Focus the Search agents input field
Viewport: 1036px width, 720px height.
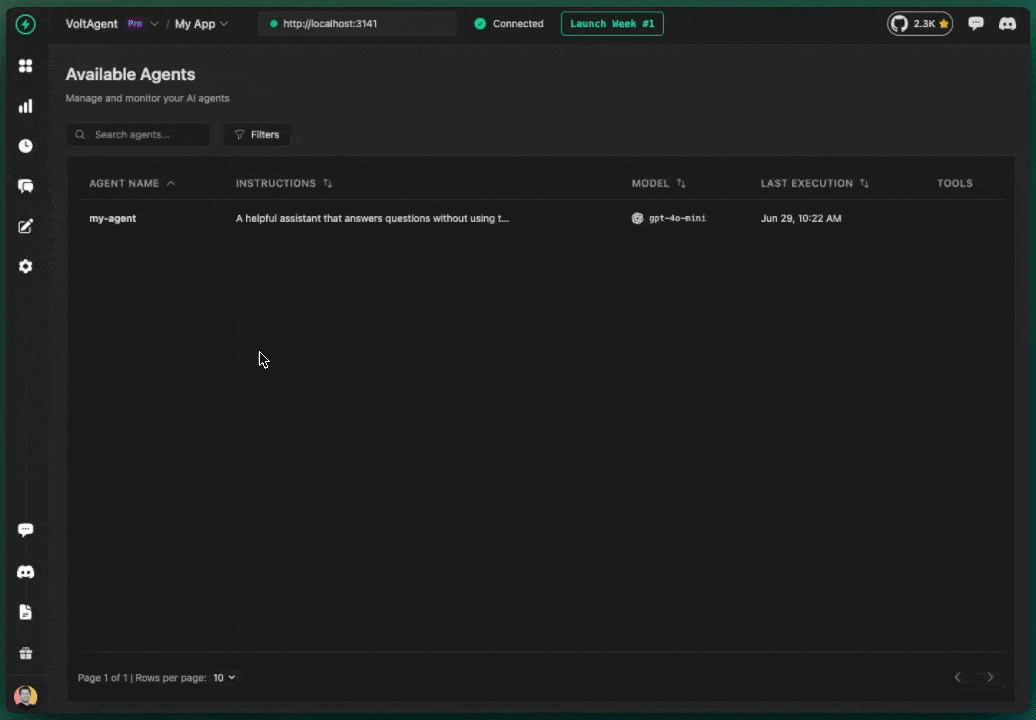[138, 135]
